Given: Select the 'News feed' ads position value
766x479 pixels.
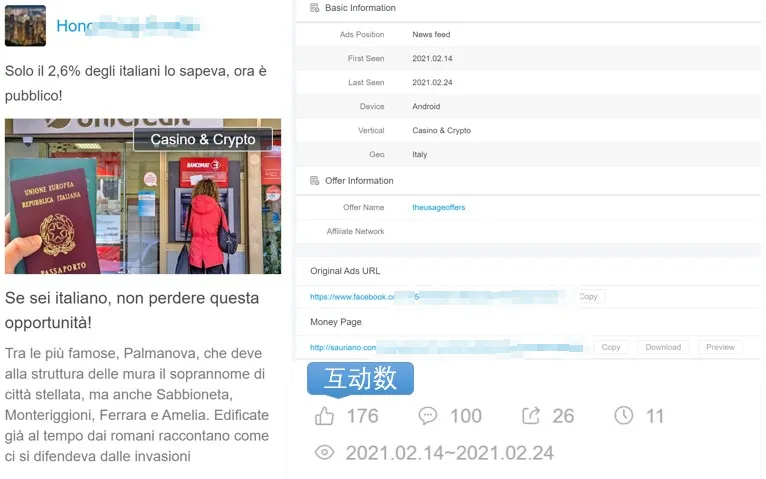Looking at the screenshot, I should [431, 34].
